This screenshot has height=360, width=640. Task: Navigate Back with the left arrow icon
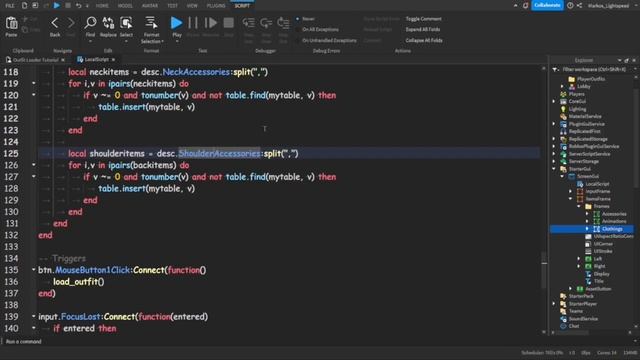pos(55,23)
